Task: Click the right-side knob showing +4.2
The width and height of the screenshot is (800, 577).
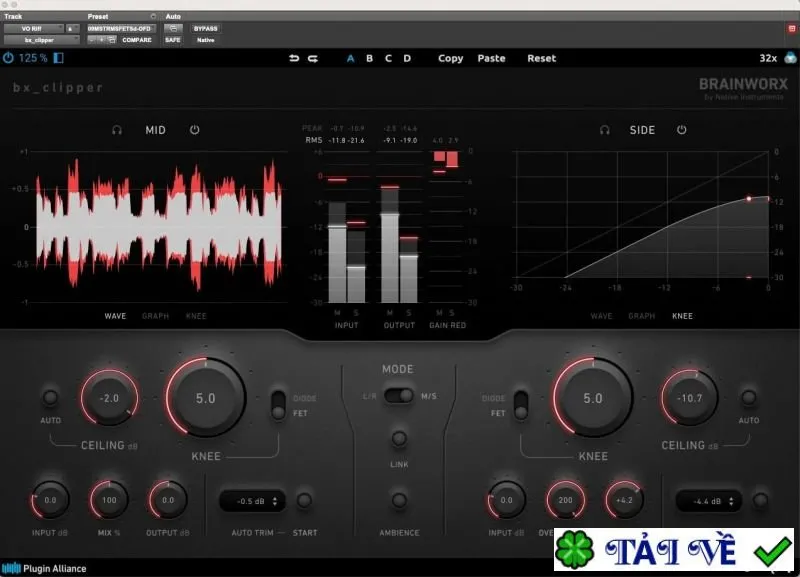Action: (x=624, y=500)
